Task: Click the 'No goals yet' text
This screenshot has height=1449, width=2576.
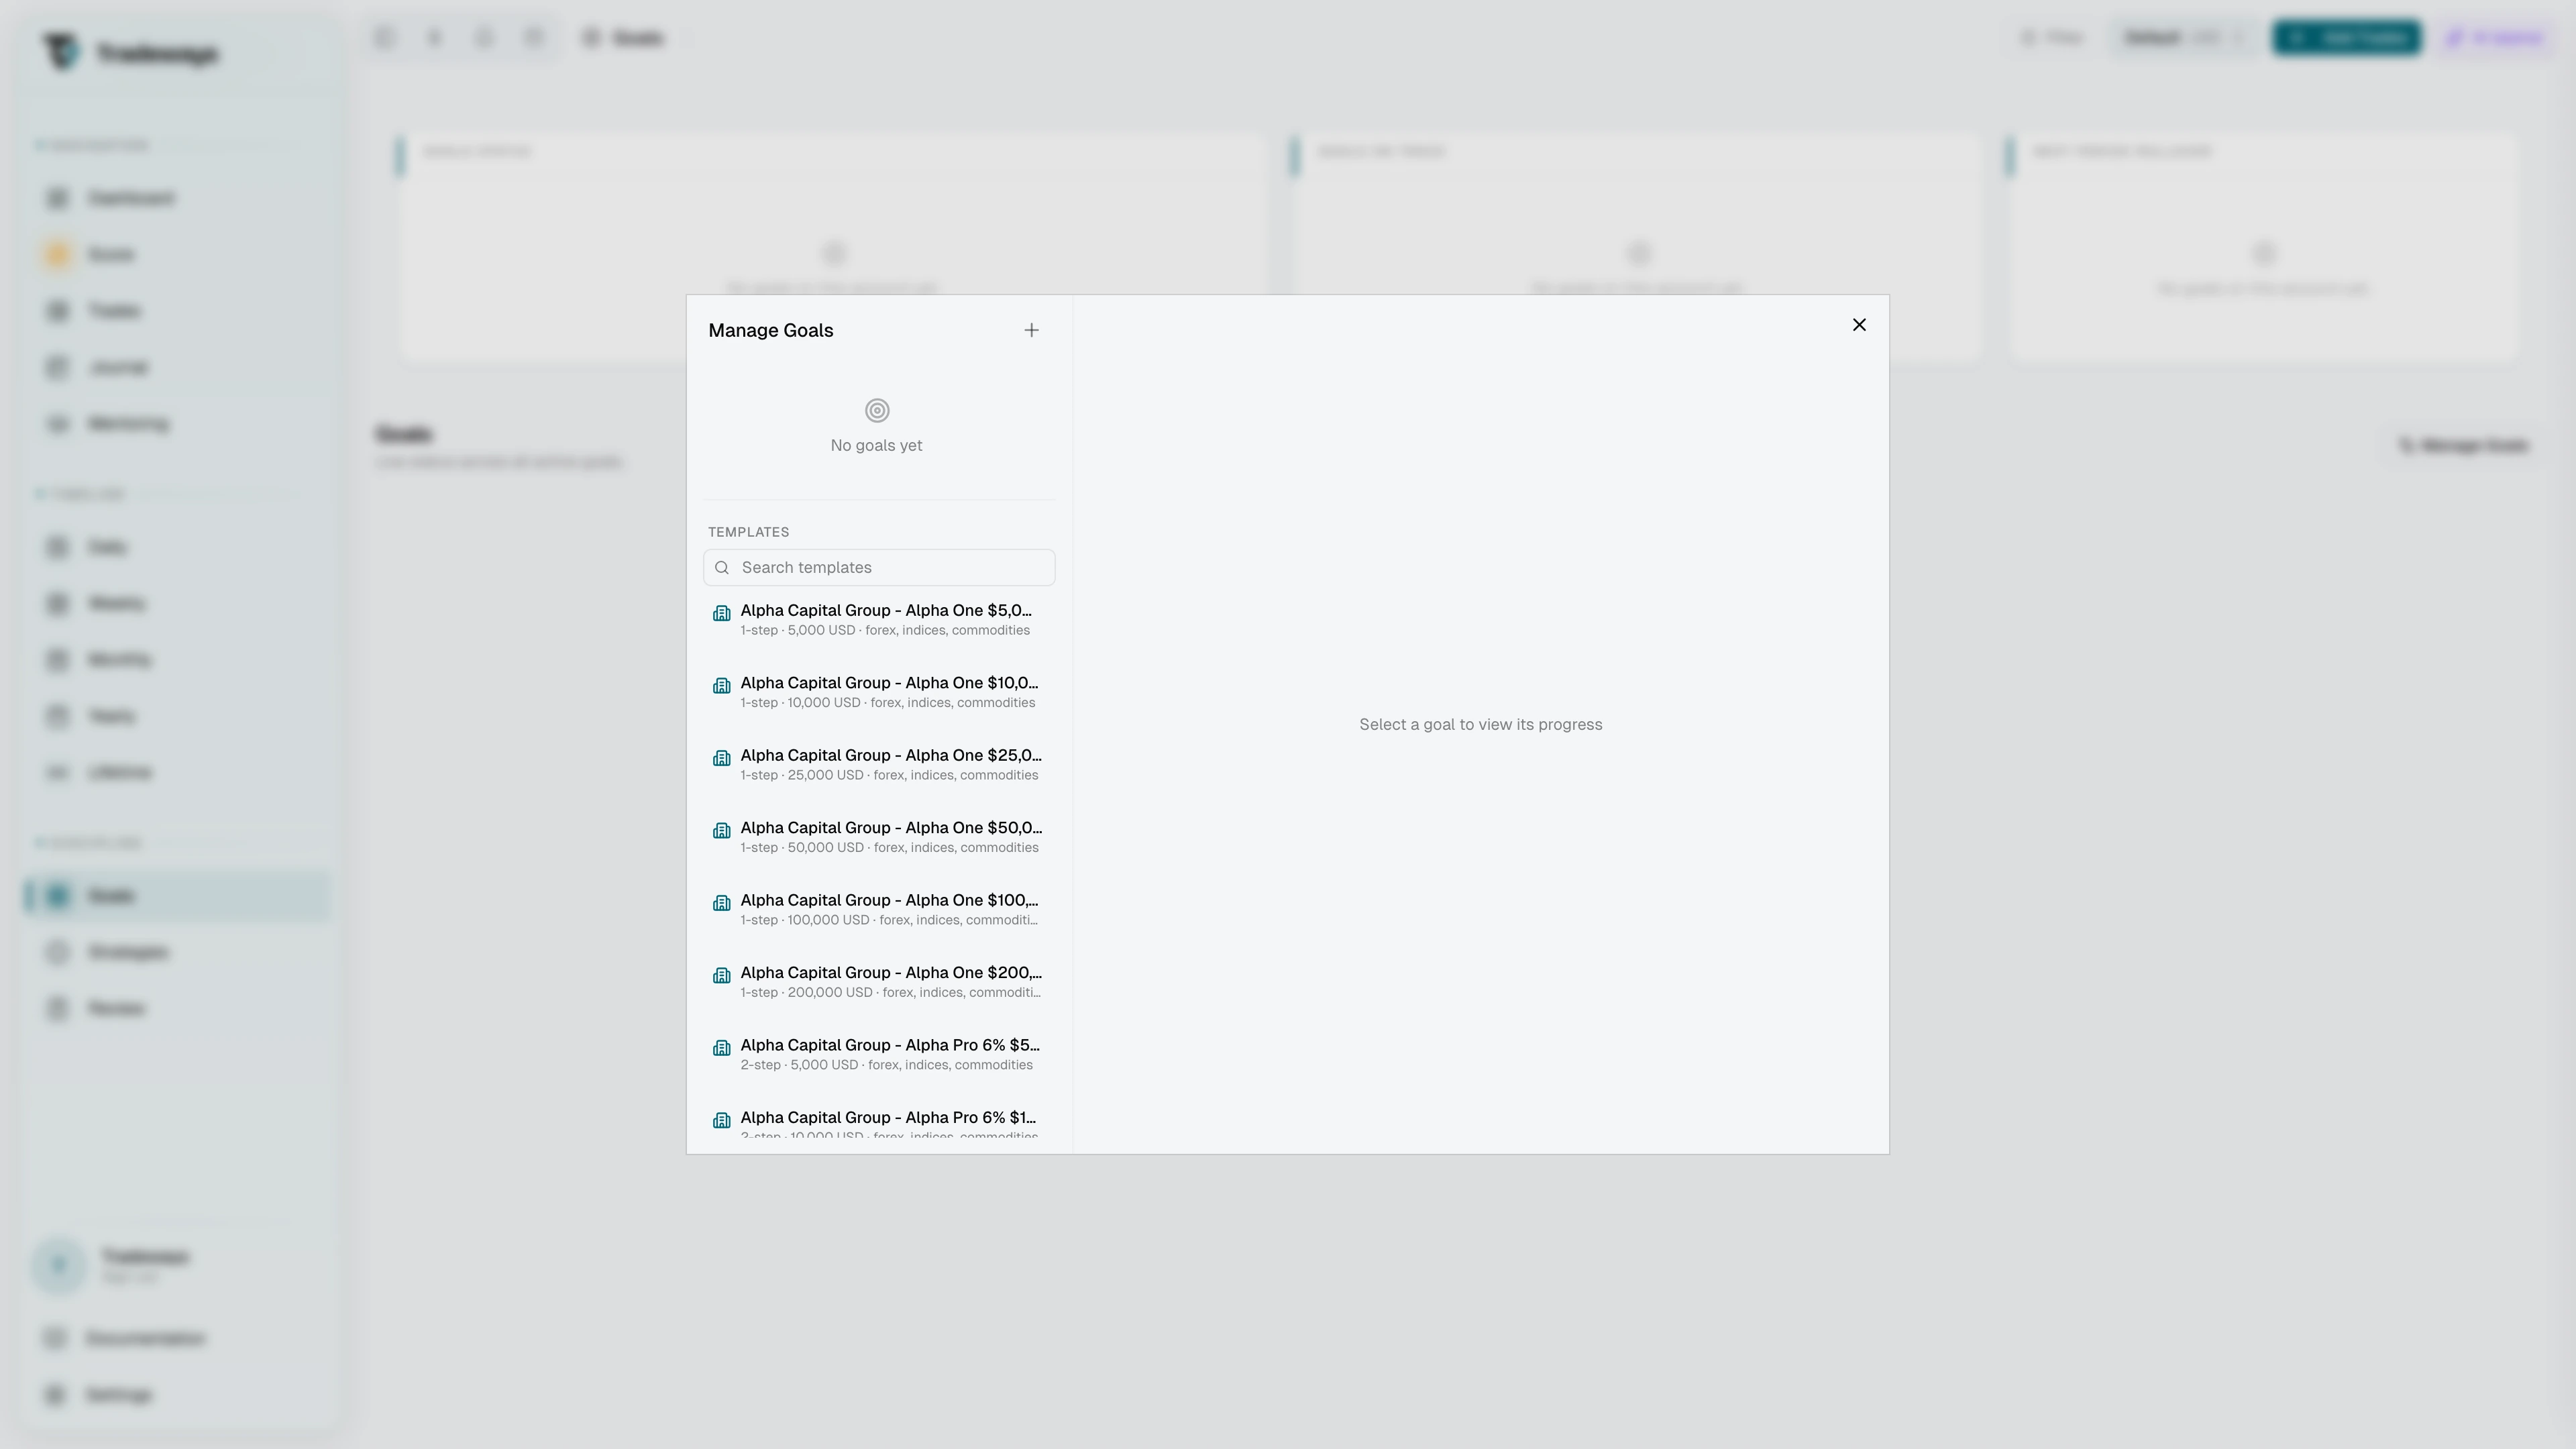Action: (876, 446)
